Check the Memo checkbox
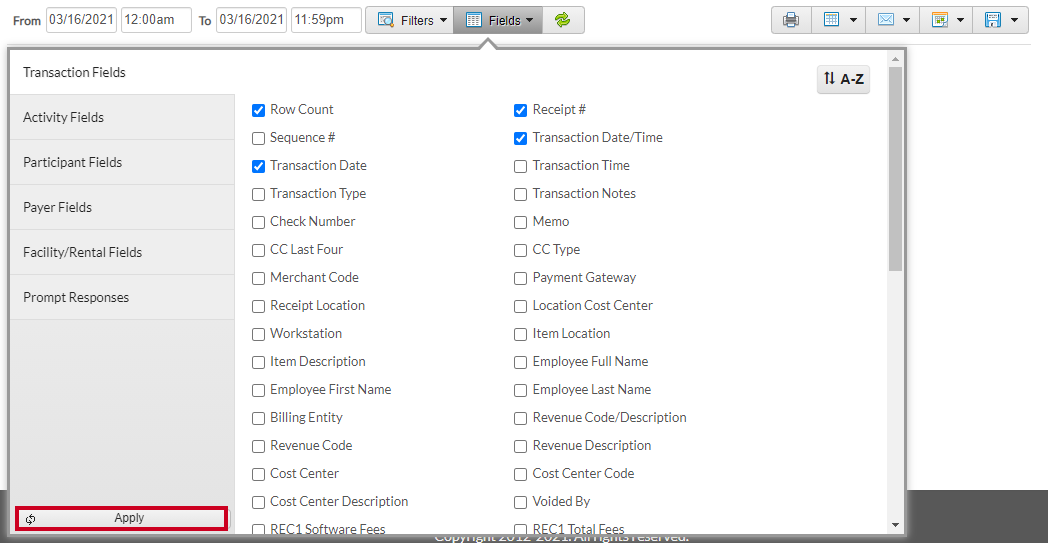 coord(521,223)
